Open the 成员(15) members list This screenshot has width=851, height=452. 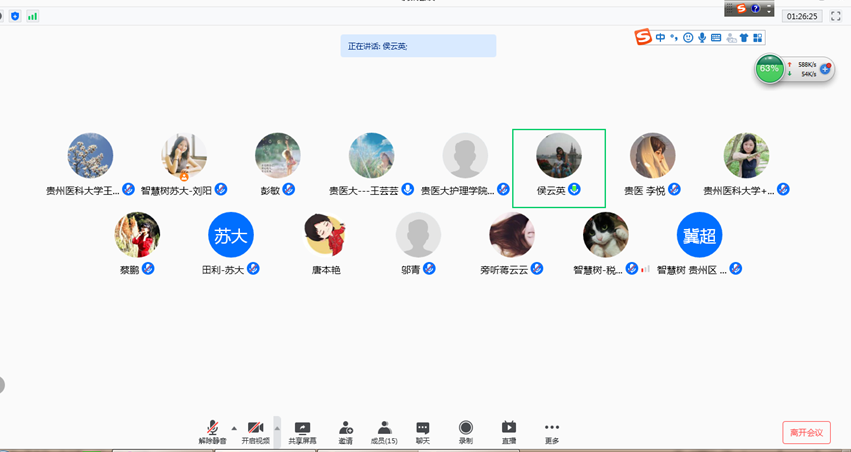[384, 432]
